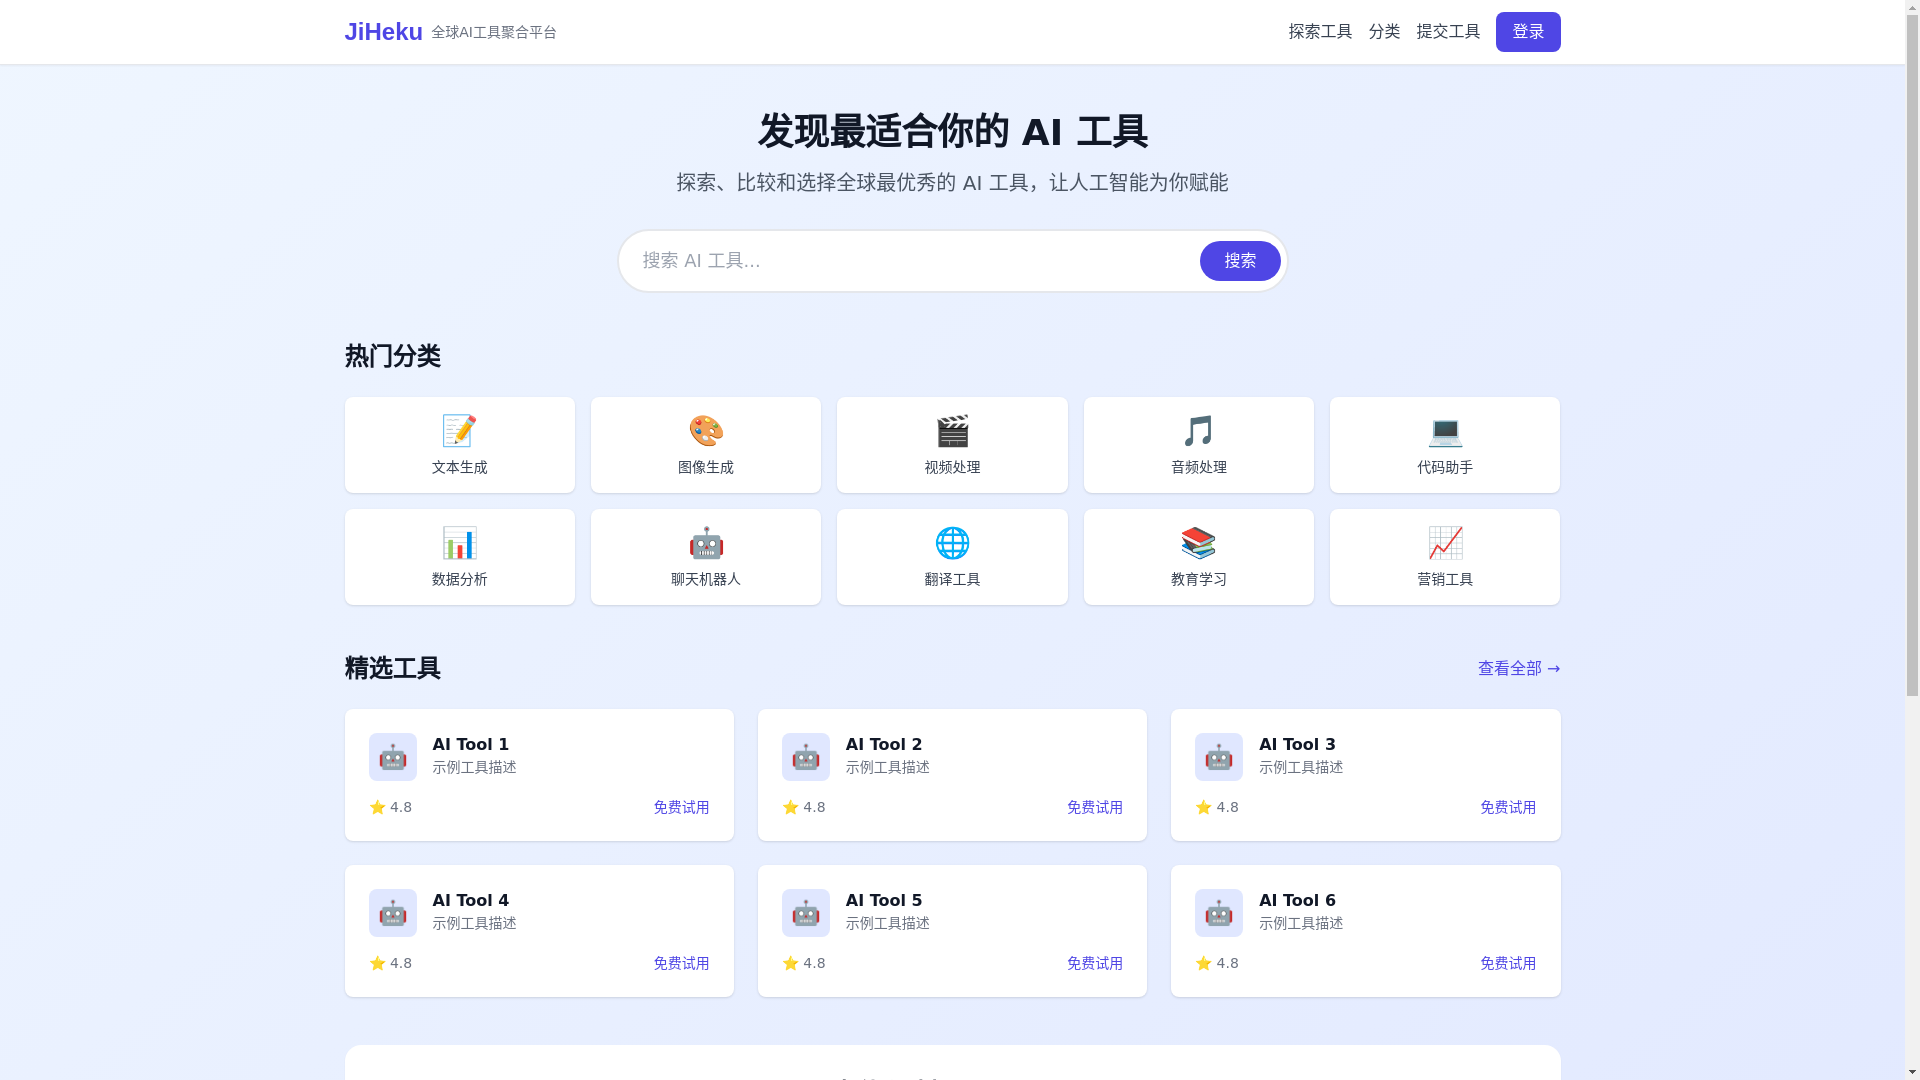Image resolution: width=1920 pixels, height=1080 pixels.
Task: Open the 代码助手 laptop icon
Action: point(1445,431)
